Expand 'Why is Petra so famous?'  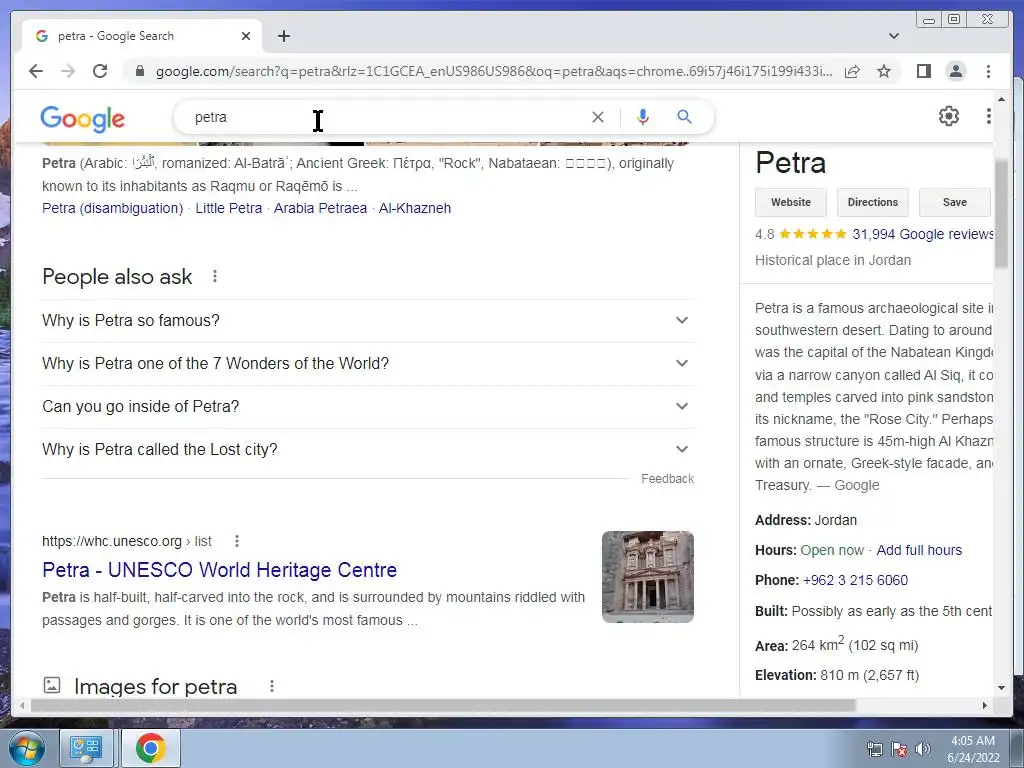point(368,321)
